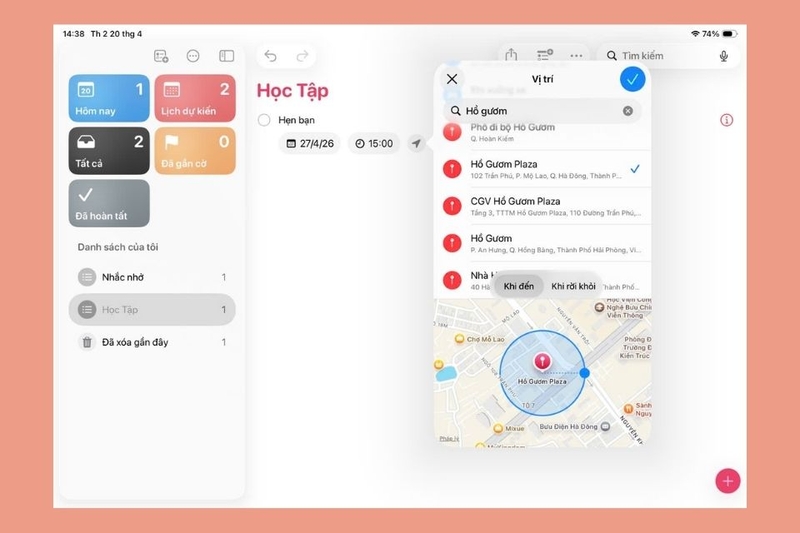
Task: Select the Nhắc nhở list
Action: pos(152,277)
